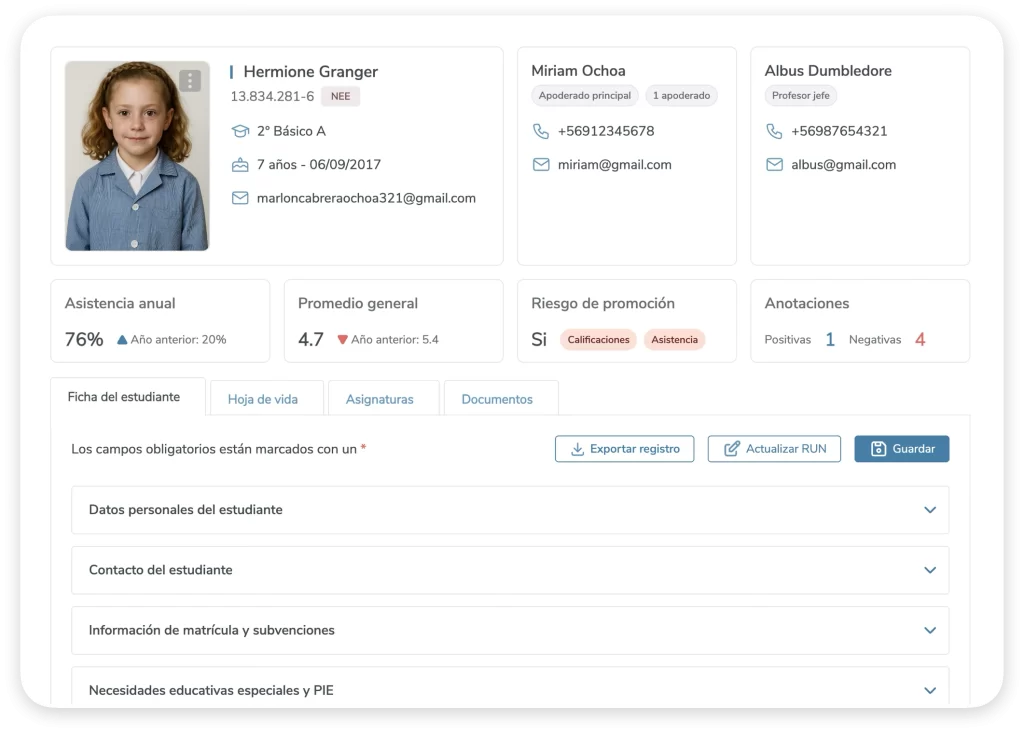Click the phone icon next to +56987654321
Viewport: 1024px width, 733px height.
click(774, 131)
